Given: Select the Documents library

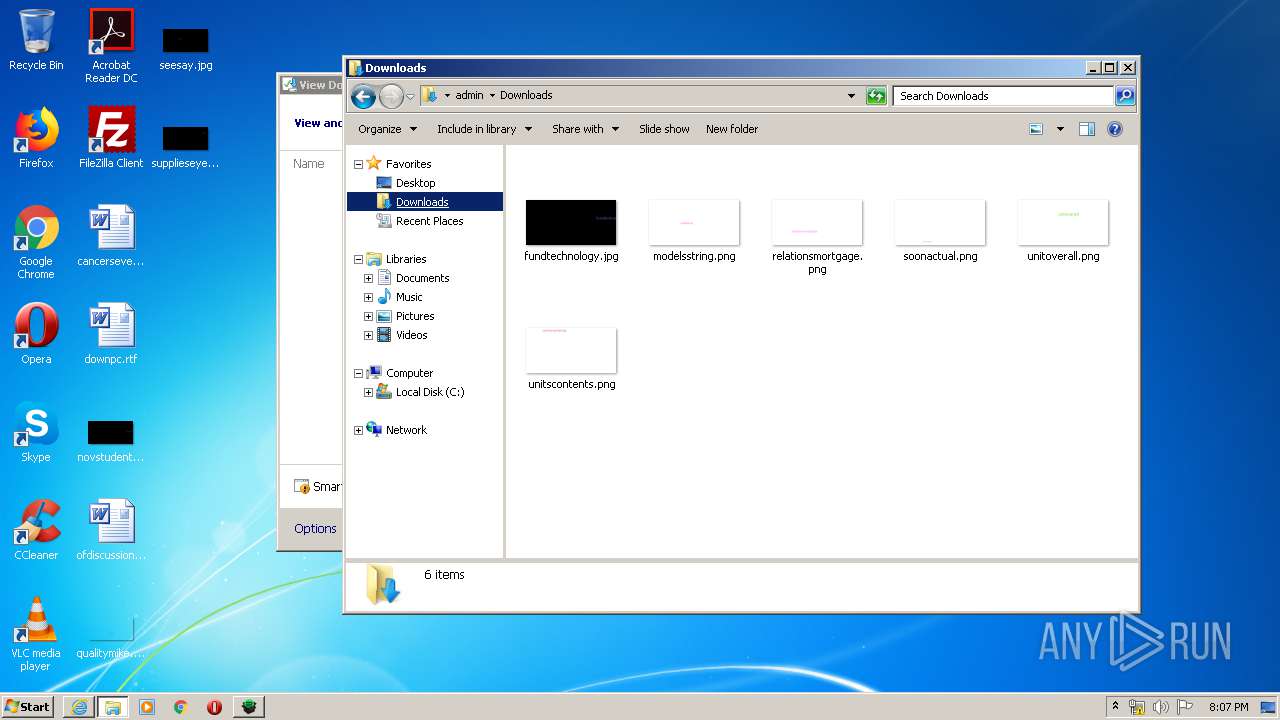Looking at the screenshot, I should point(422,278).
